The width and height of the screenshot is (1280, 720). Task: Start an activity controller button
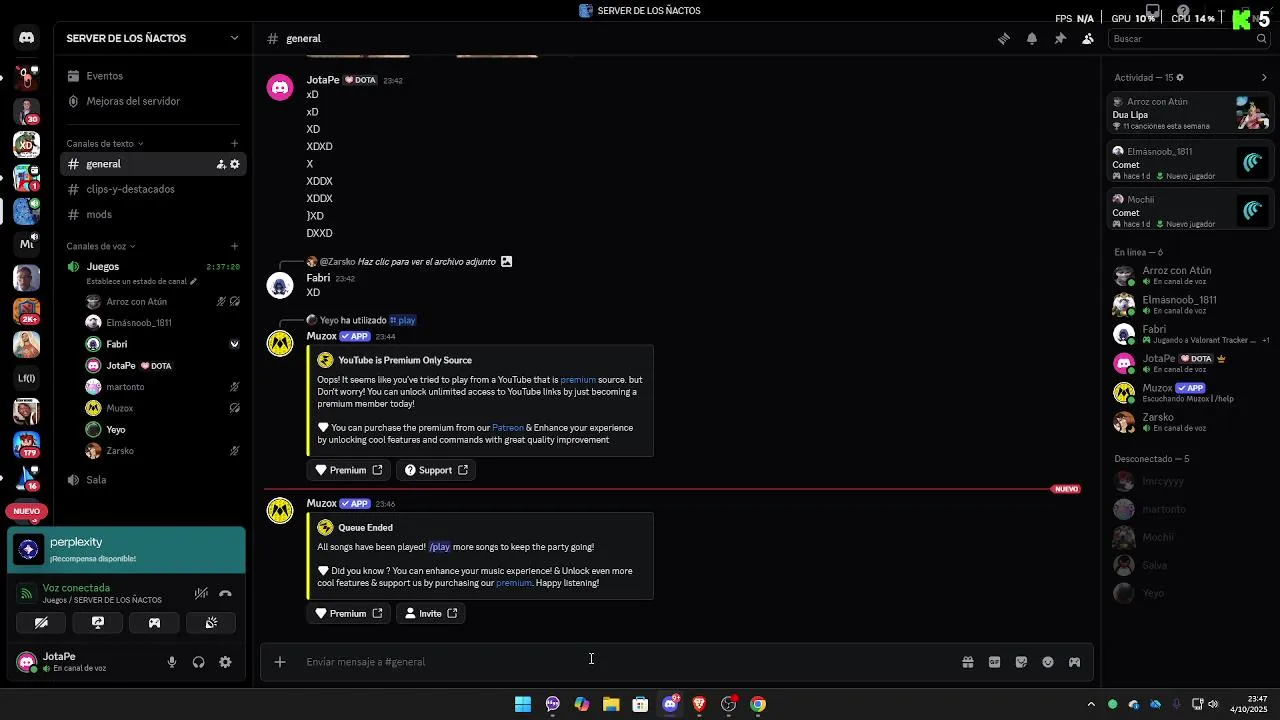154,622
